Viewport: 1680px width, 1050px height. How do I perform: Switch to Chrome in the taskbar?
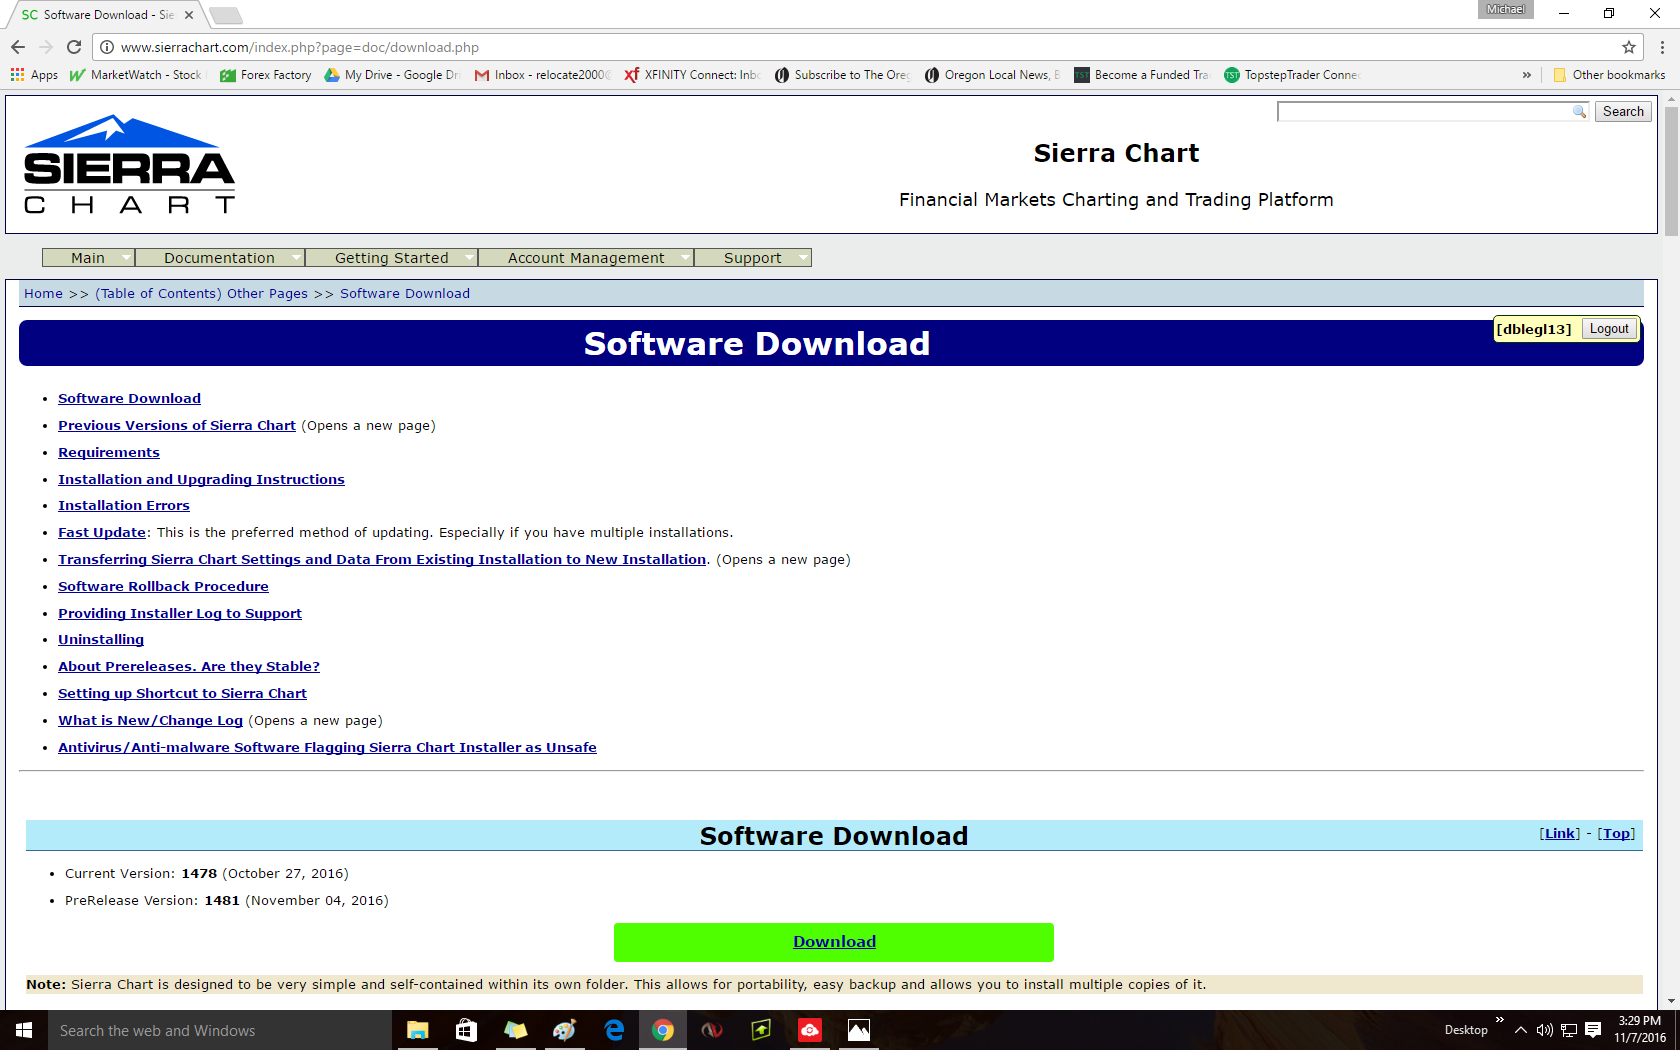[x=663, y=1030]
